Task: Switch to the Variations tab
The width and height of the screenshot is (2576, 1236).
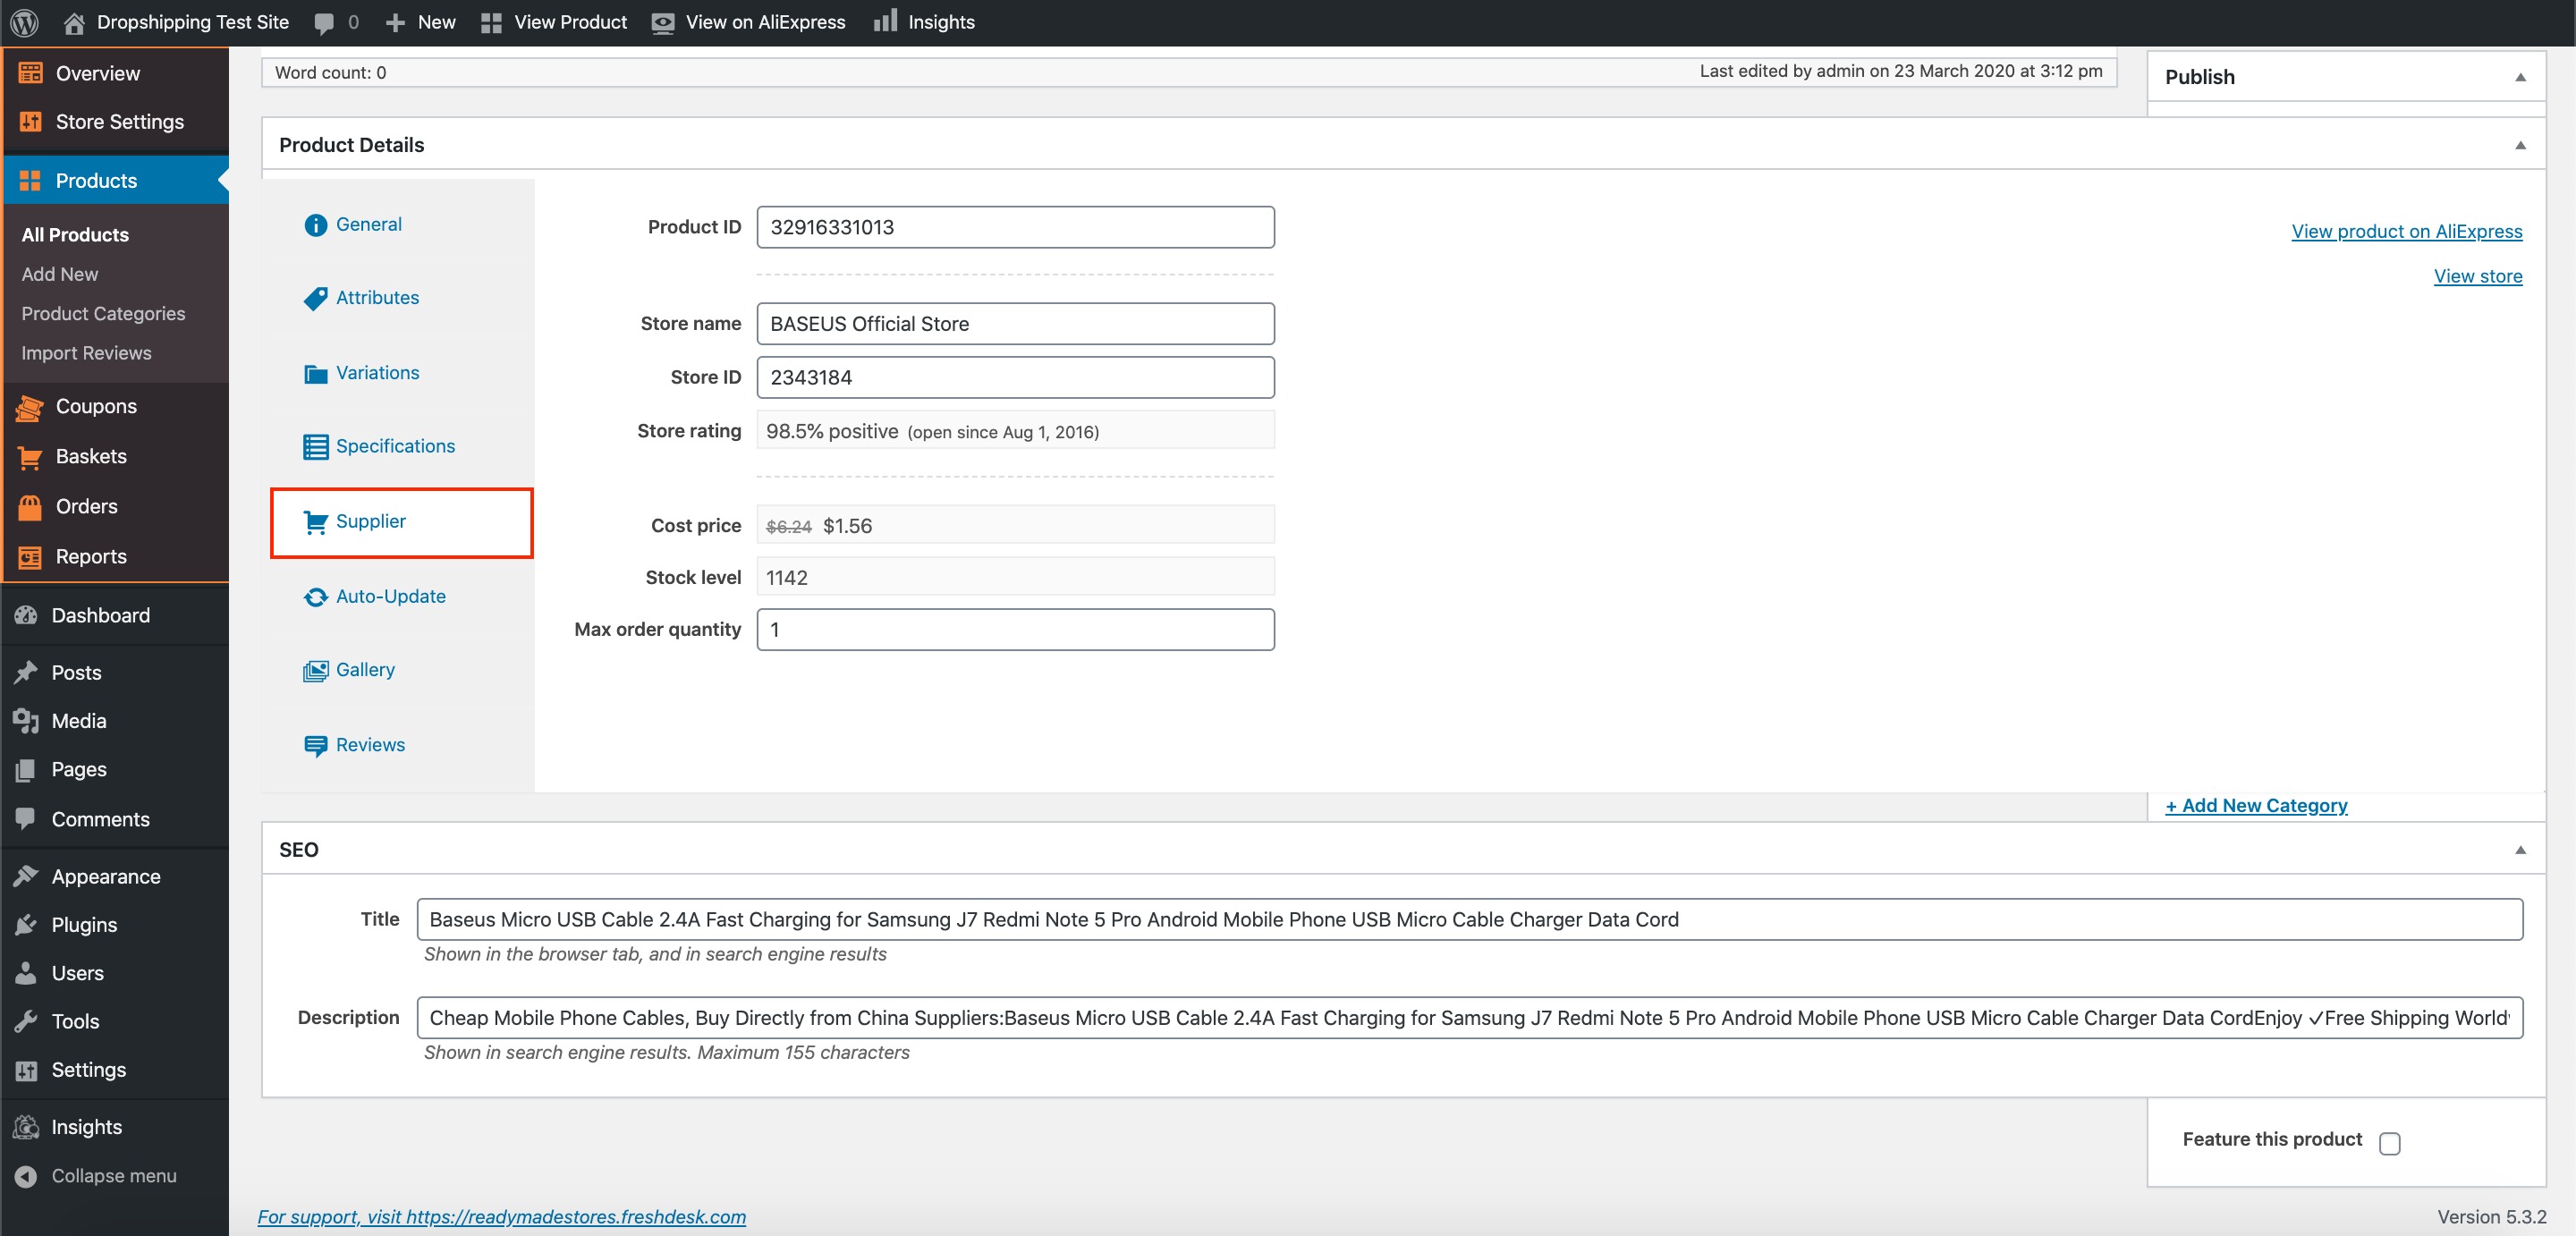Action: click(376, 373)
